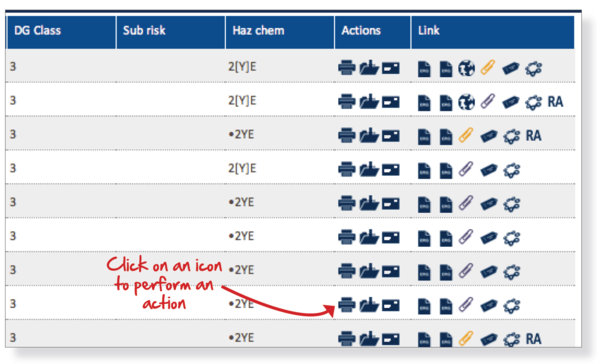The width and height of the screenshot is (597, 364).
Task: Click the DG Class column header
Action: point(61,32)
